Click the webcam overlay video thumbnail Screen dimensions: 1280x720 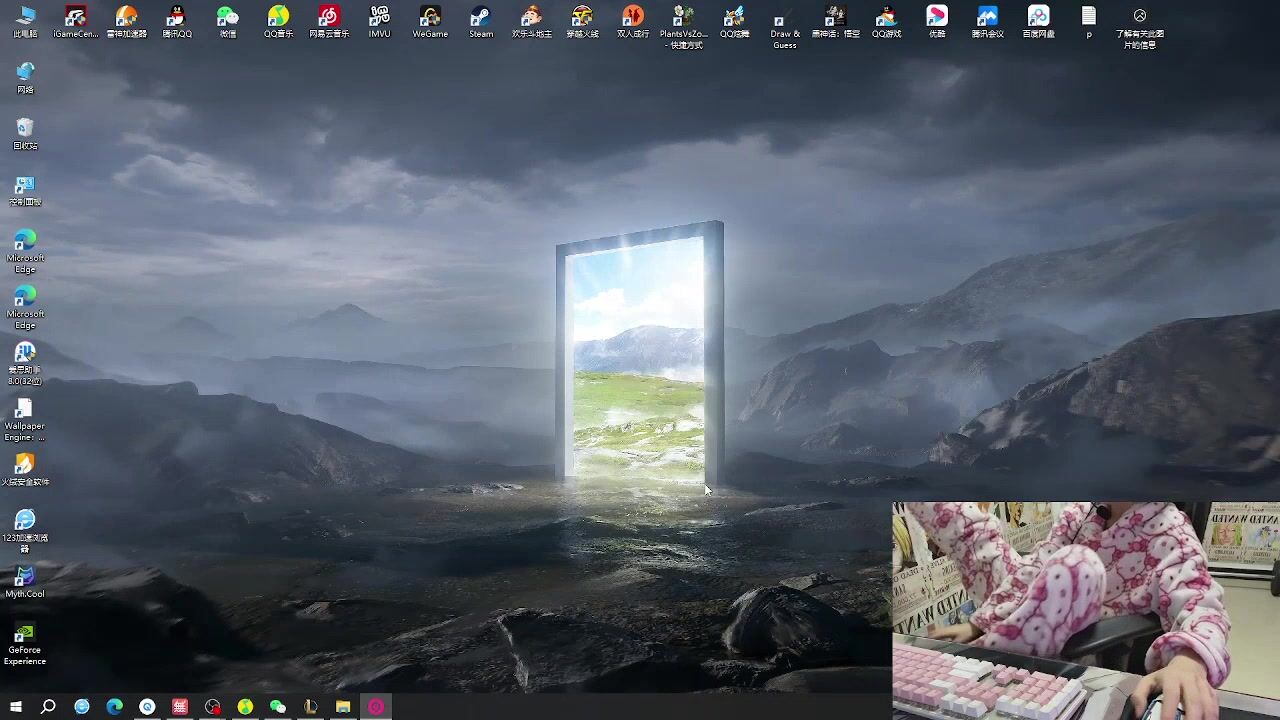1085,610
